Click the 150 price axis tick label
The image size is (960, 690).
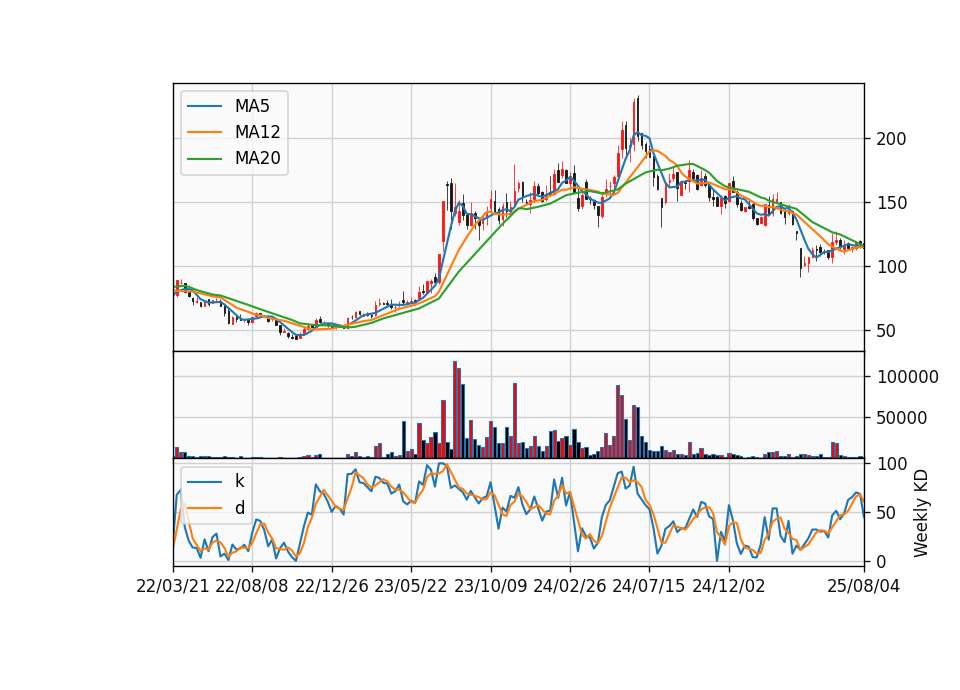pos(891,203)
